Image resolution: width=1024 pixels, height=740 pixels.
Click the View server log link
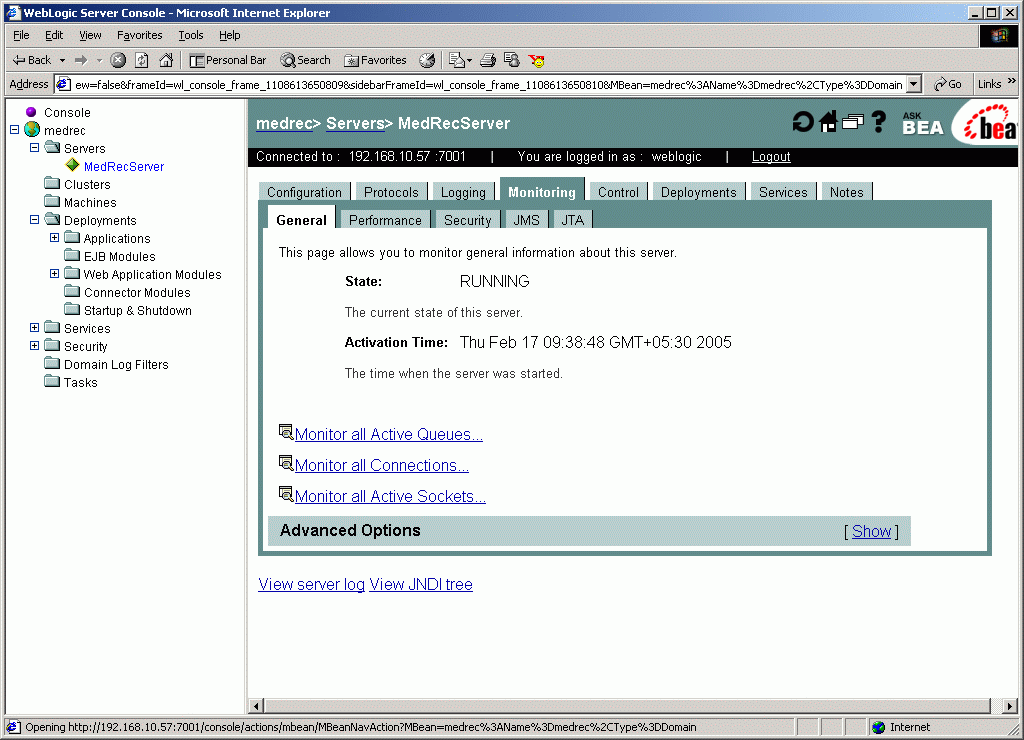[x=312, y=585]
